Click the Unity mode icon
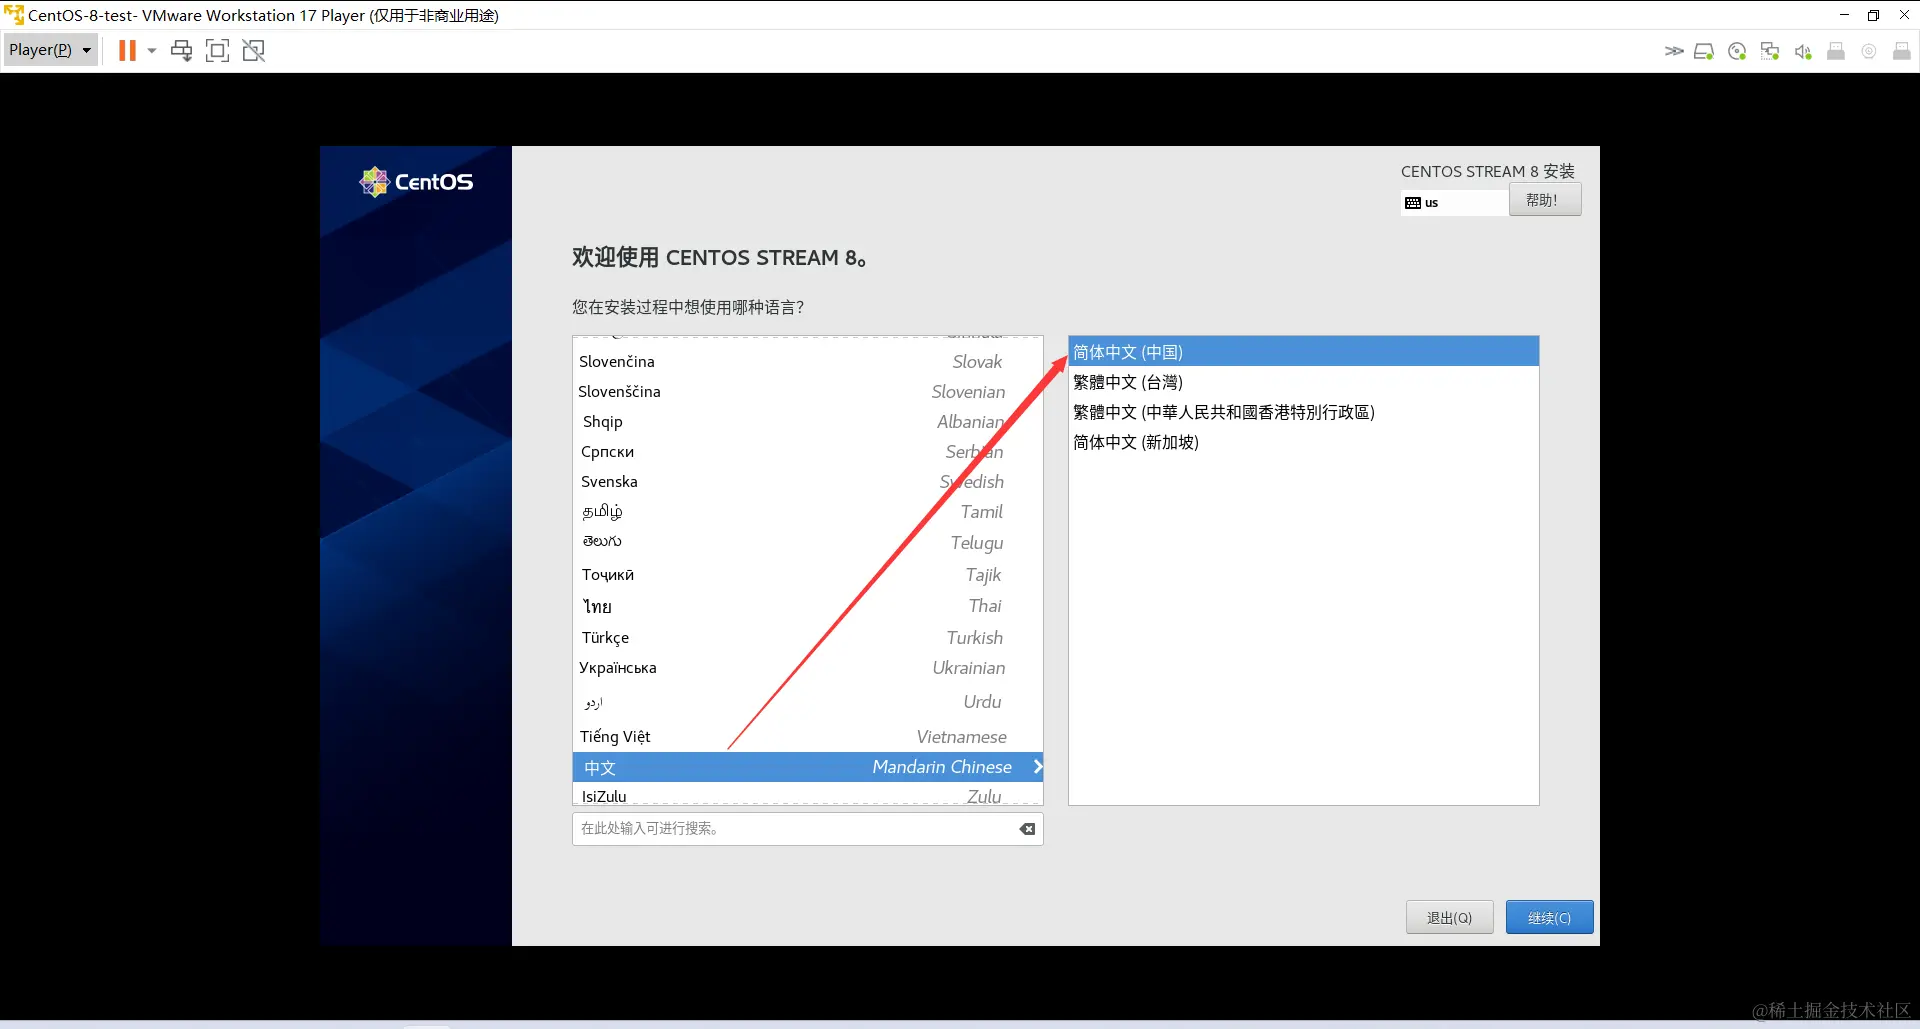Image resolution: width=1920 pixels, height=1029 pixels. click(x=254, y=50)
